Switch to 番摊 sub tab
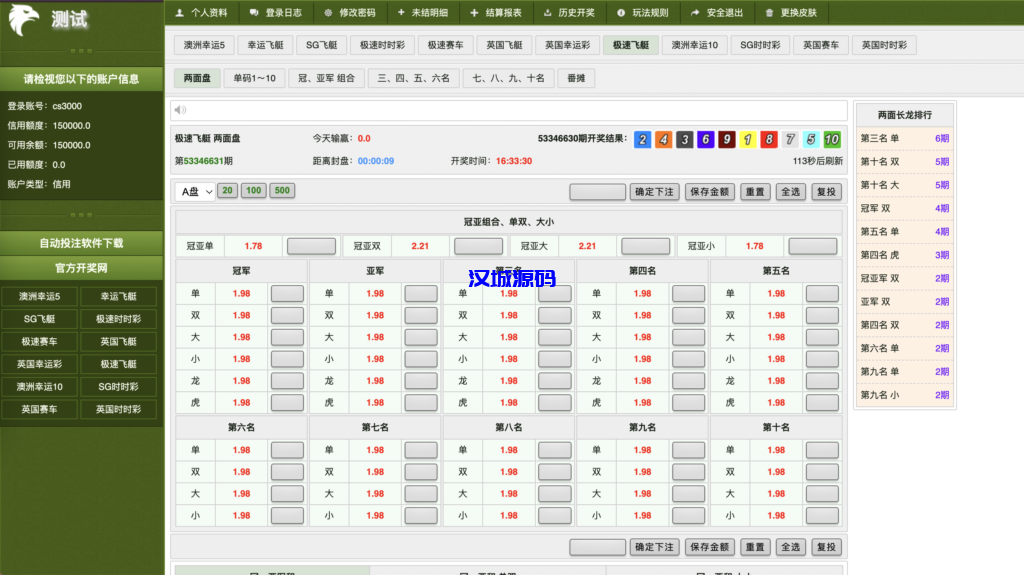Image resolution: width=1024 pixels, height=575 pixels. [x=576, y=78]
